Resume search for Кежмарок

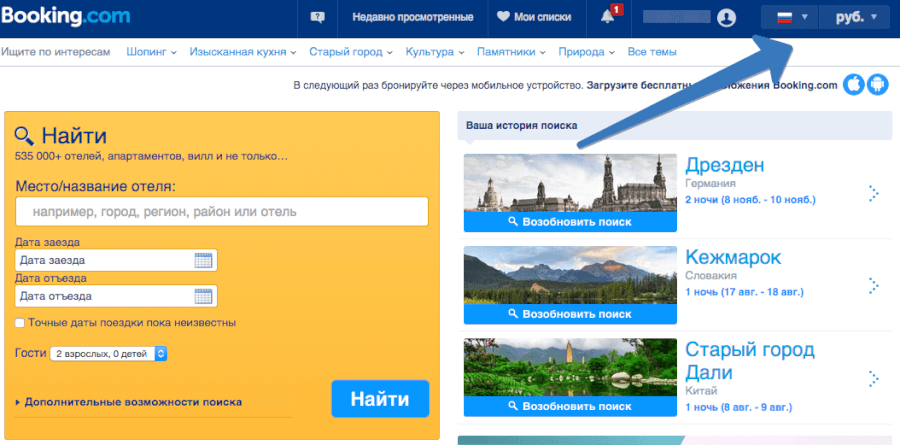pyautogui.click(x=569, y=313)
